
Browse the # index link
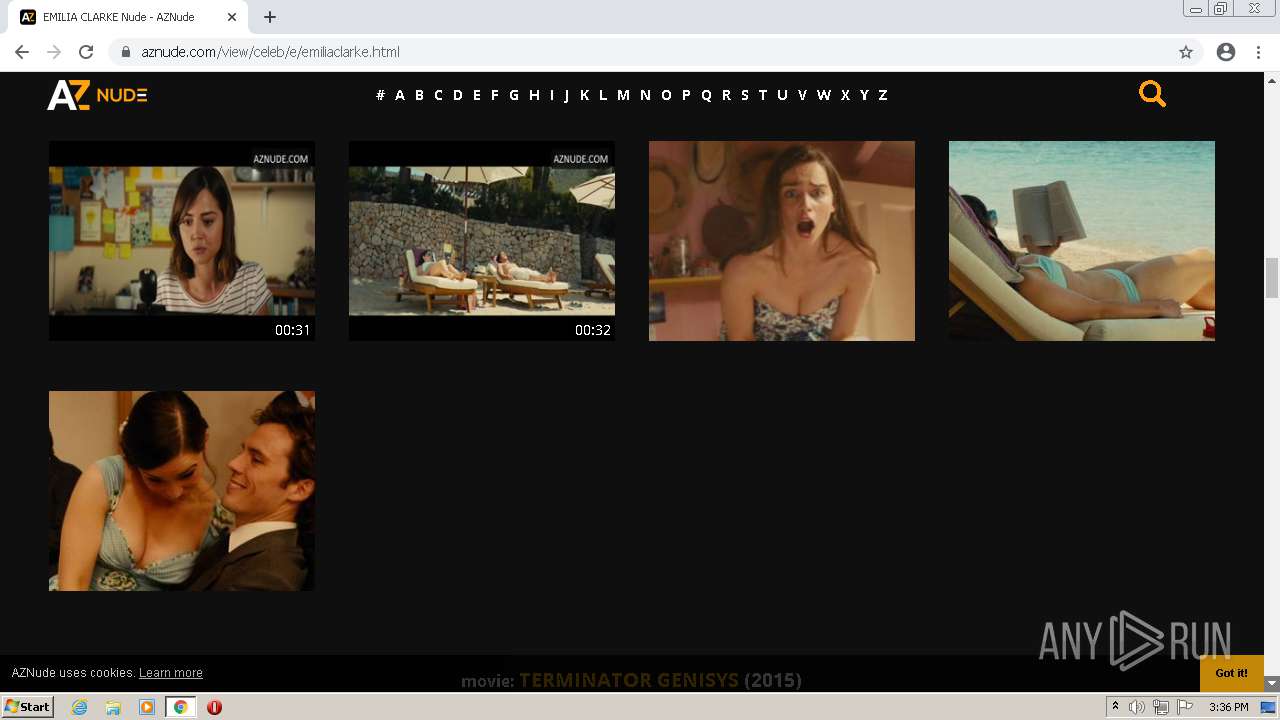click(380, 95)
